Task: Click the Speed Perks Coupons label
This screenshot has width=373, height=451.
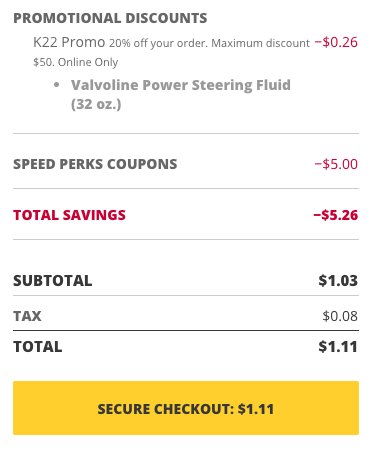Action: [95, 164]
